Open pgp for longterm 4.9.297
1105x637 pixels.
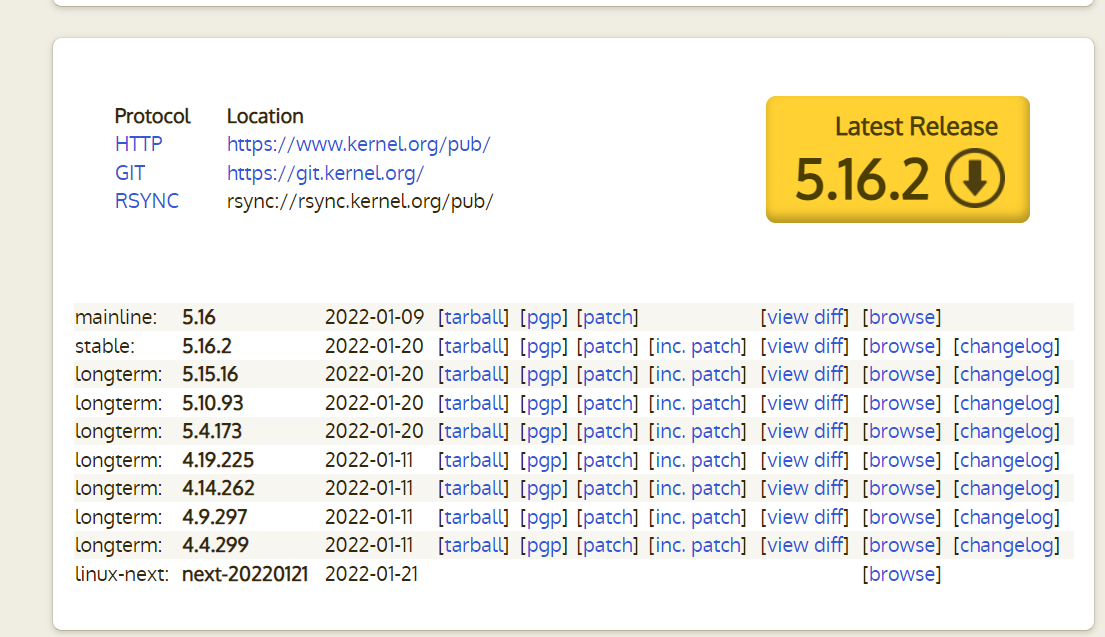point(544,517)
